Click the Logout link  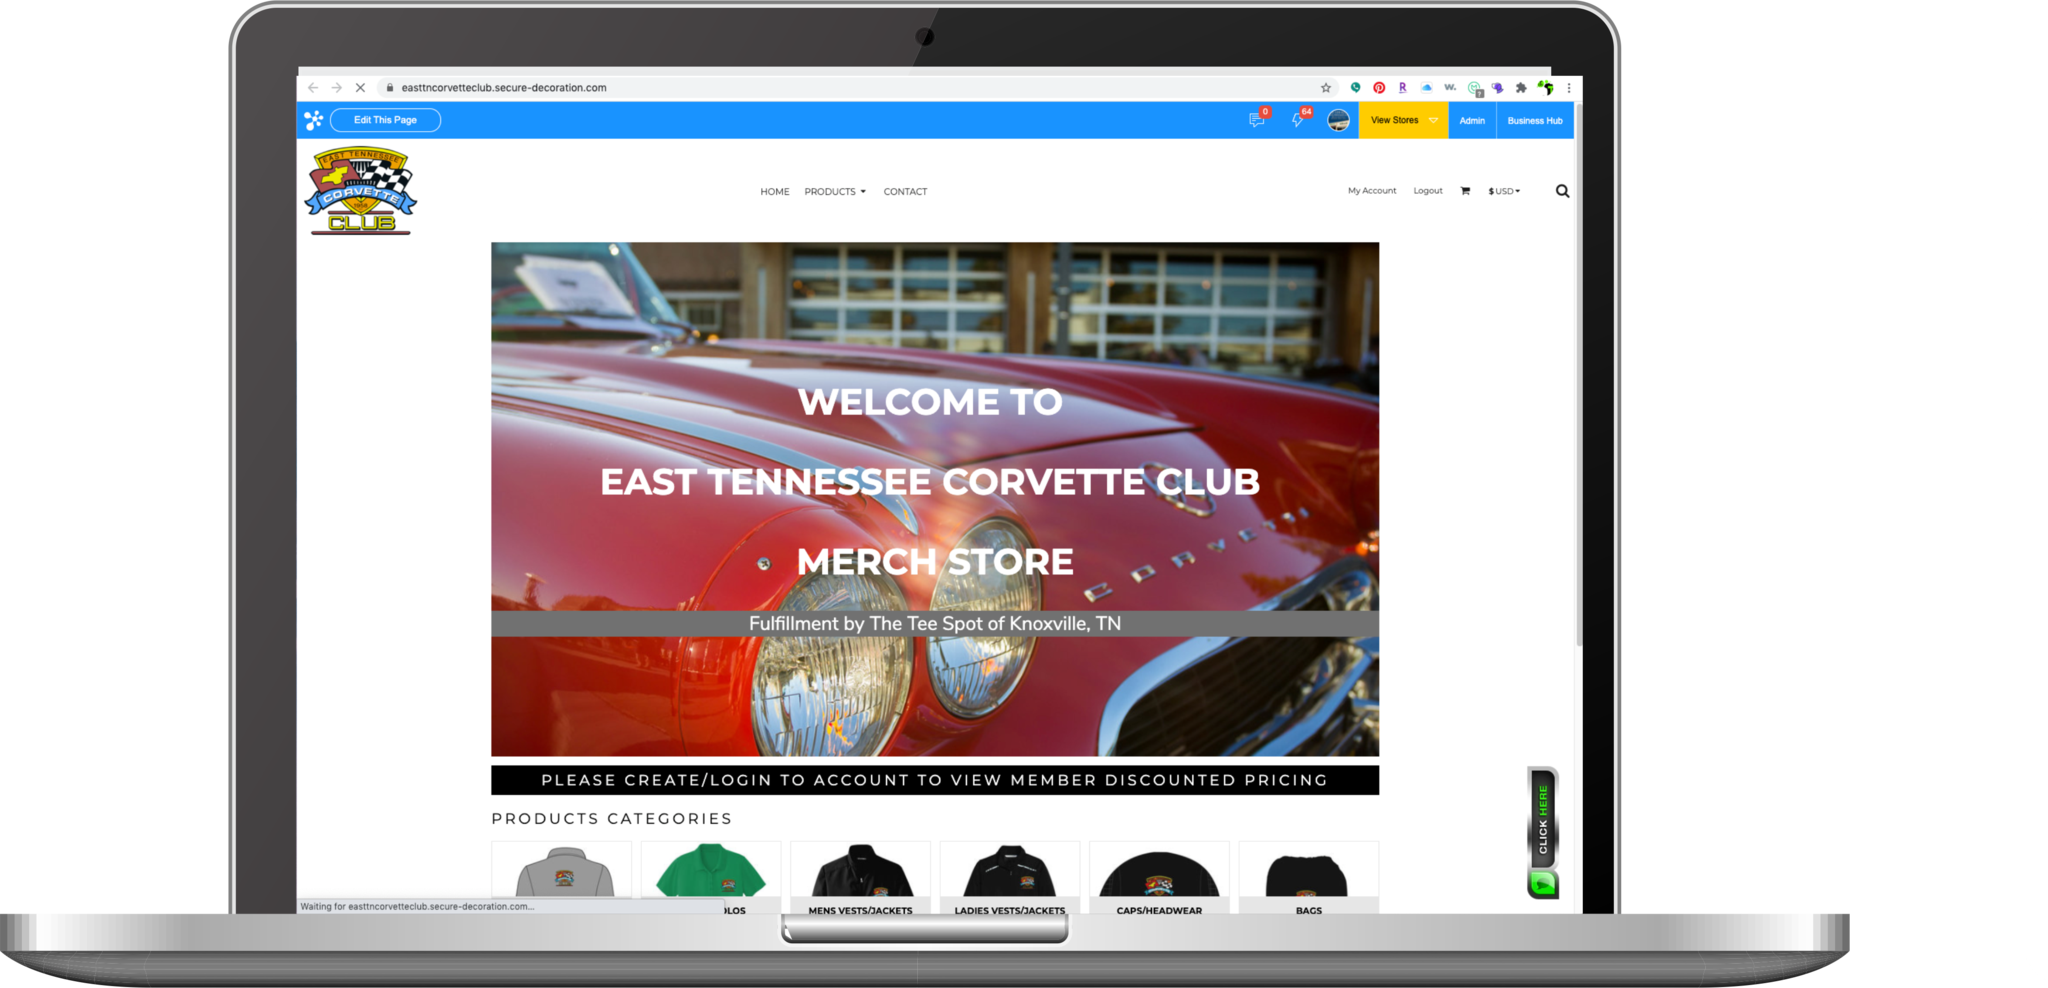tap(1427, 191)
